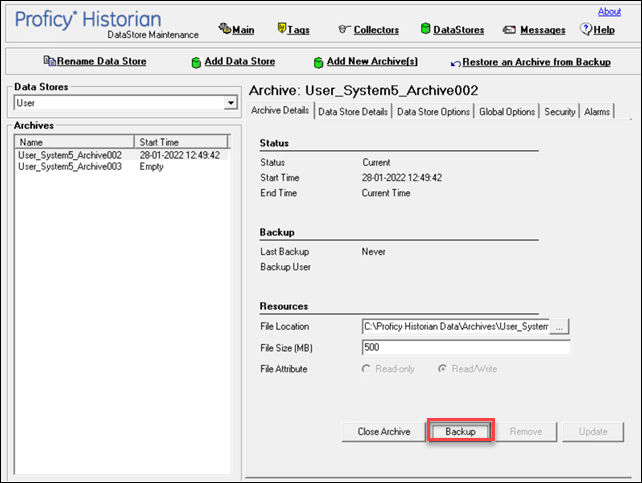Viewport: 642px width, 483px height.
Task: Click the Restore Archive arrow icon
Action: pos(455,63)
